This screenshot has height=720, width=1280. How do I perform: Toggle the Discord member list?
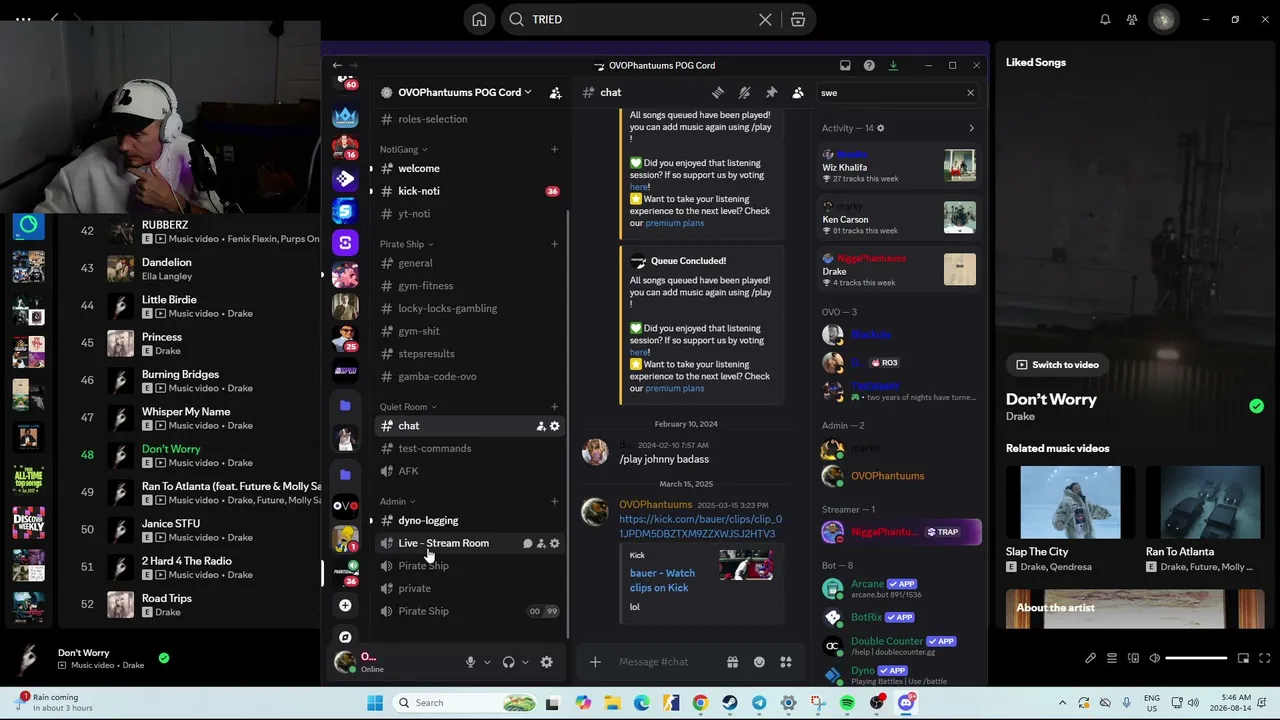[x=798, y=93]
